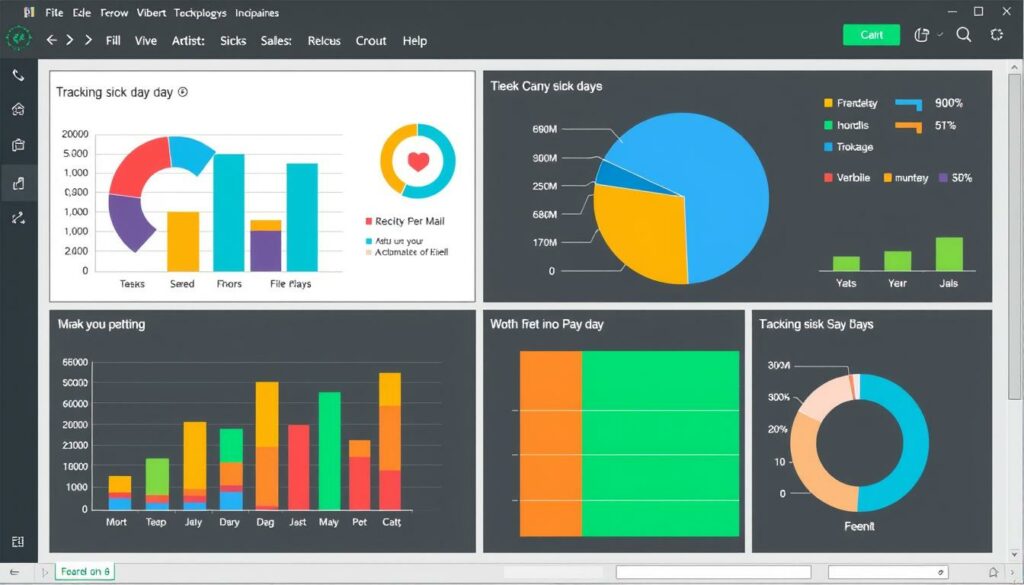Open the panel icon at sidebar bottom
This screenshot has width=1024, height=585.
click(x=18, y=541)
